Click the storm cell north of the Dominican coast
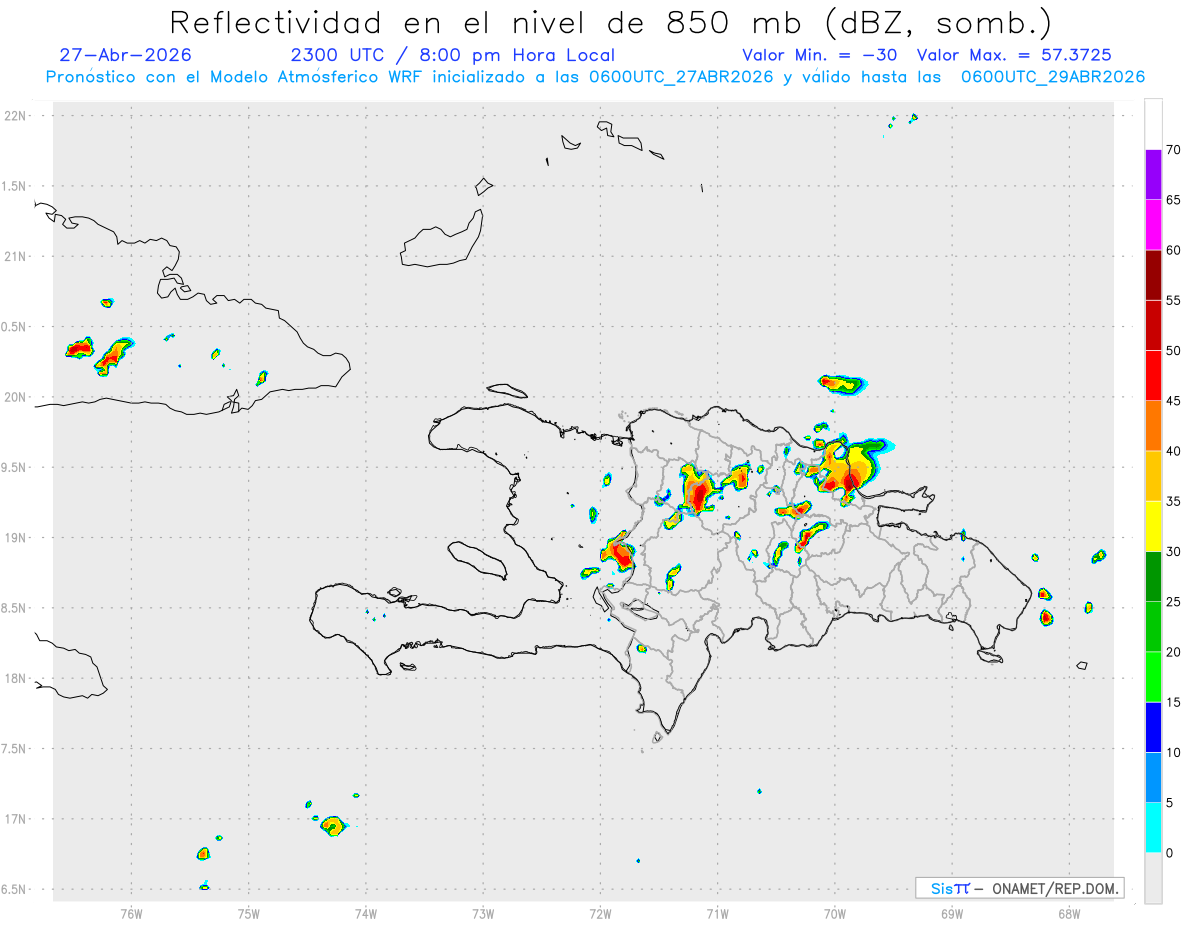Screen dimensions: 1200x927 pyautogui.click(x=842, y=383)
